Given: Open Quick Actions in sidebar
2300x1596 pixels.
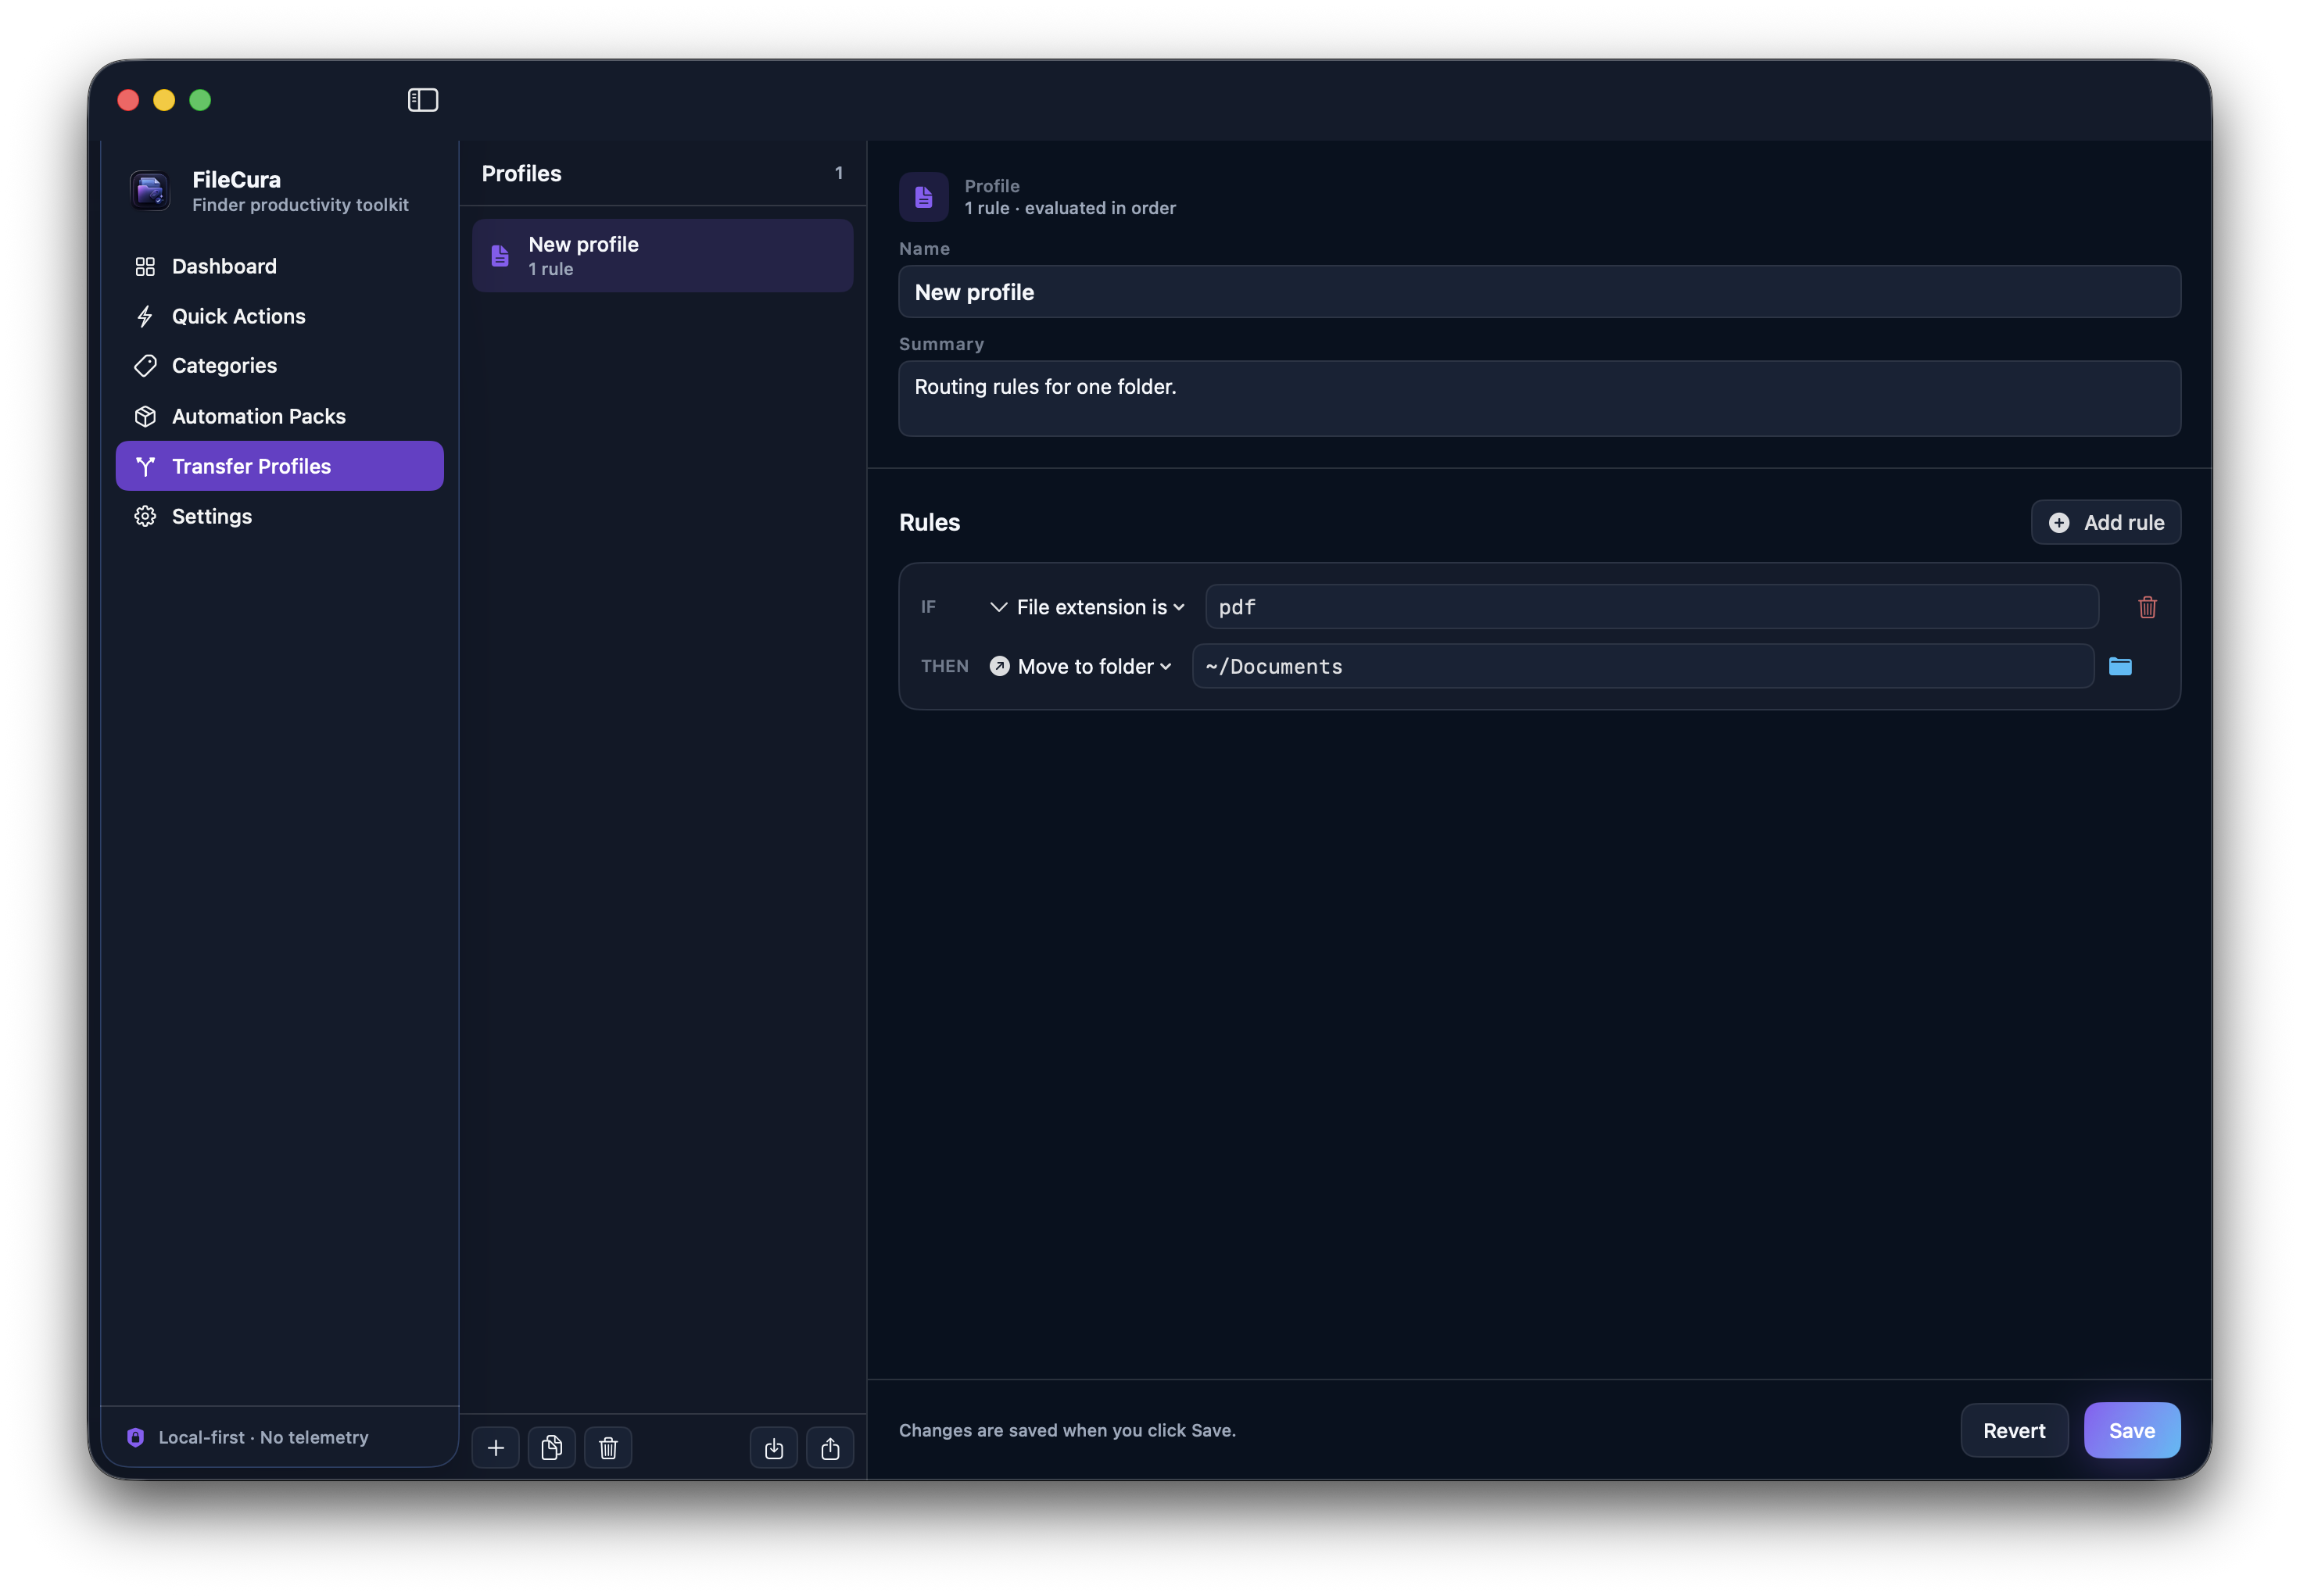Looking at the screenshot, I should [x=279, y=316].
